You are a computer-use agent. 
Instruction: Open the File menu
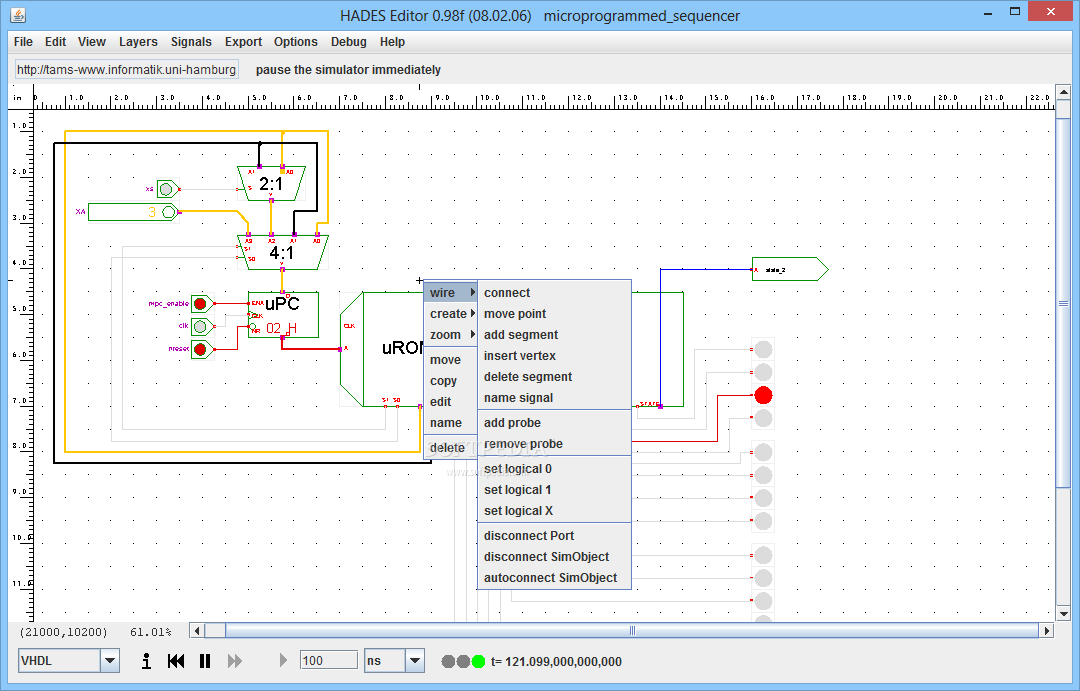point(23,42)
